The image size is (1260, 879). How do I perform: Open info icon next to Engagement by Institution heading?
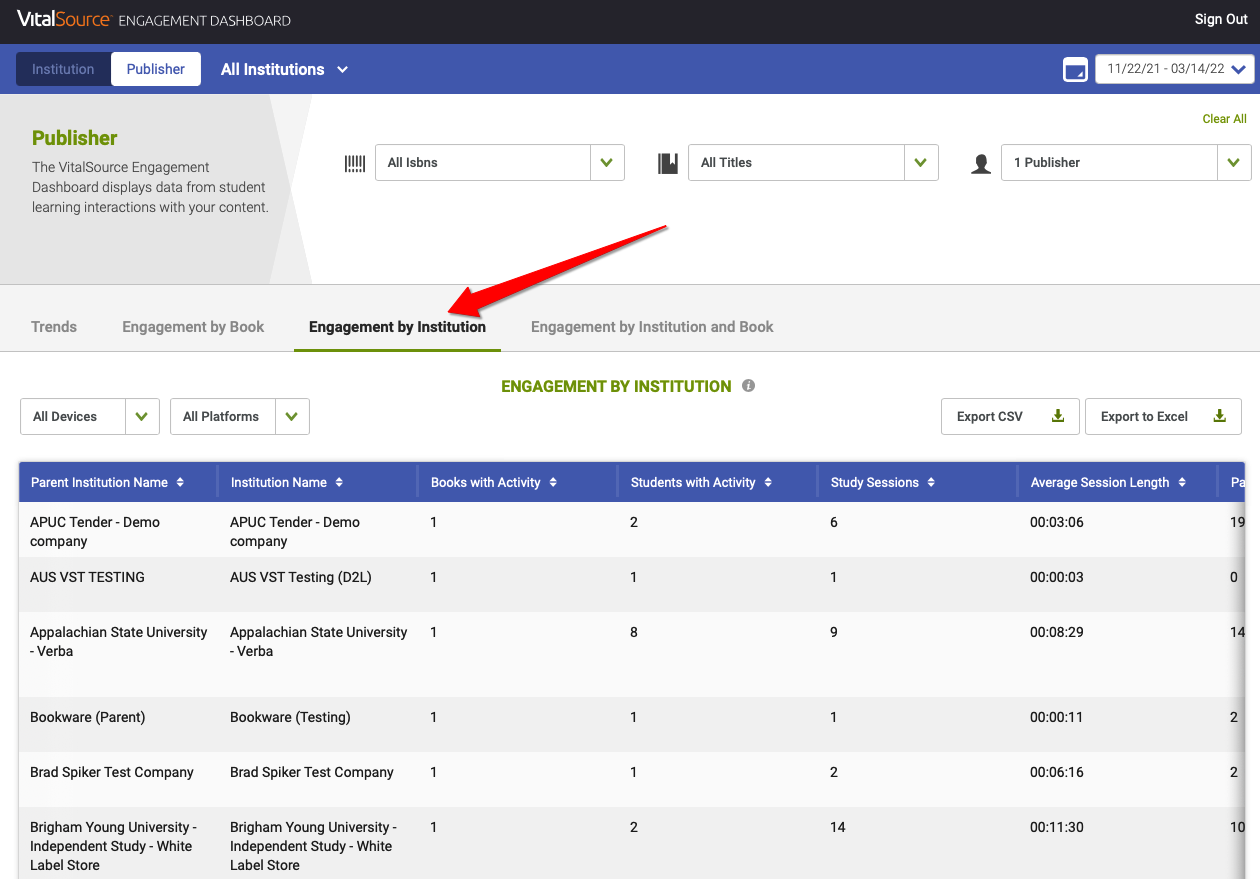(748, 386)
